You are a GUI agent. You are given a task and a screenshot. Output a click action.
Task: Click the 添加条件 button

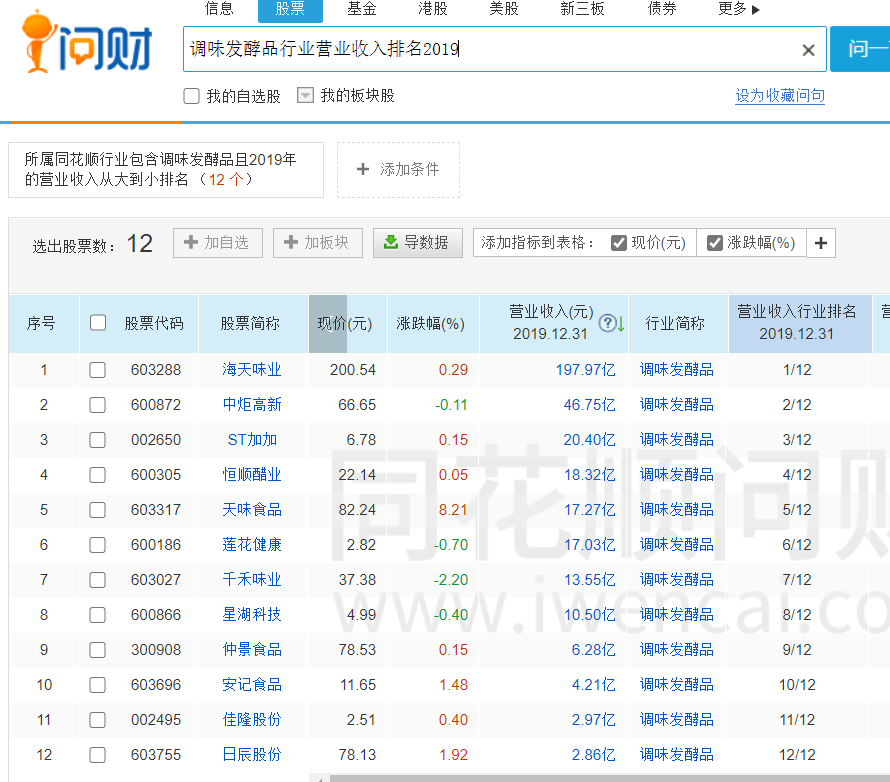pyautogui.click(x=398, y=170)
